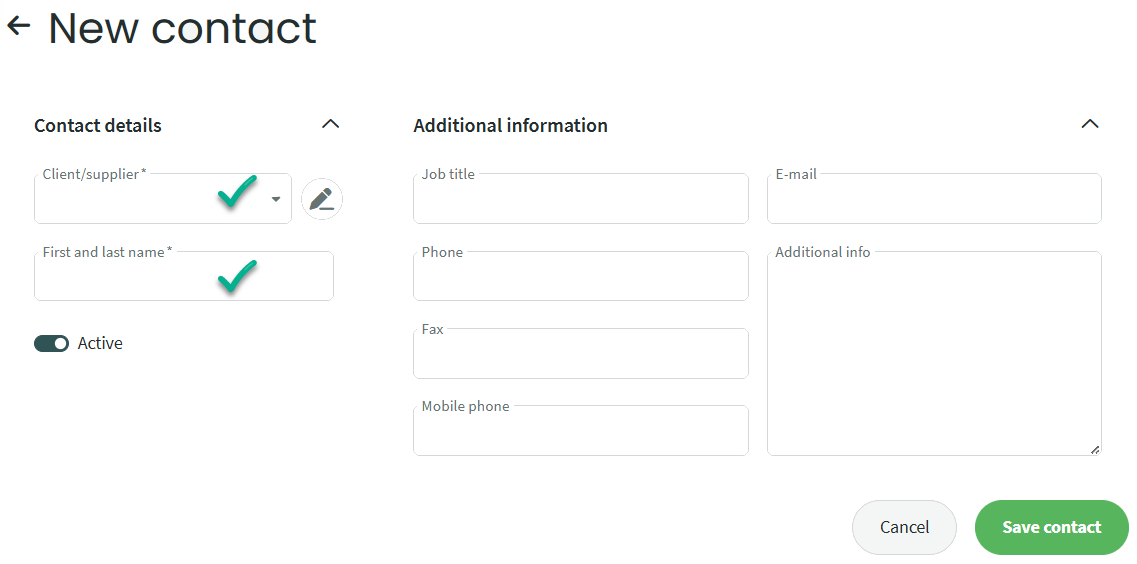This screenshot has height=564, width=1137.
Task: Click the Contact details heading
Action: click(x=98, y=125)
